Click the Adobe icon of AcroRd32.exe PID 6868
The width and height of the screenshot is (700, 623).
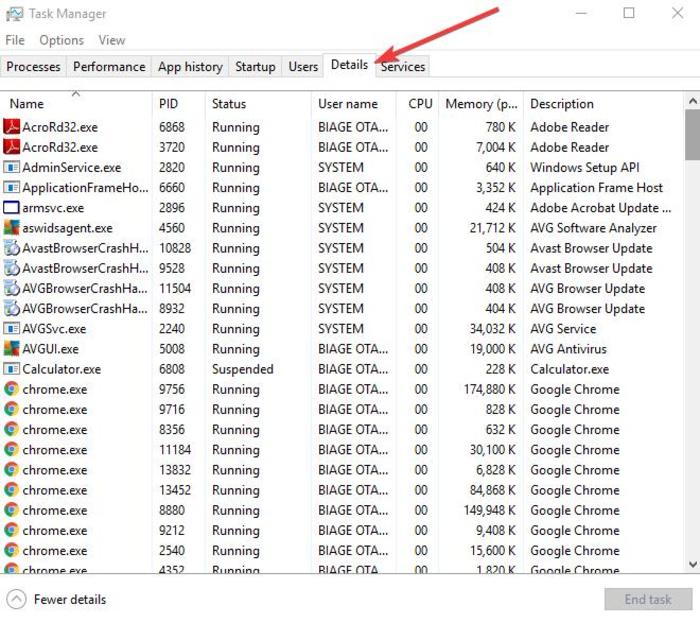(x=12, y=127)
